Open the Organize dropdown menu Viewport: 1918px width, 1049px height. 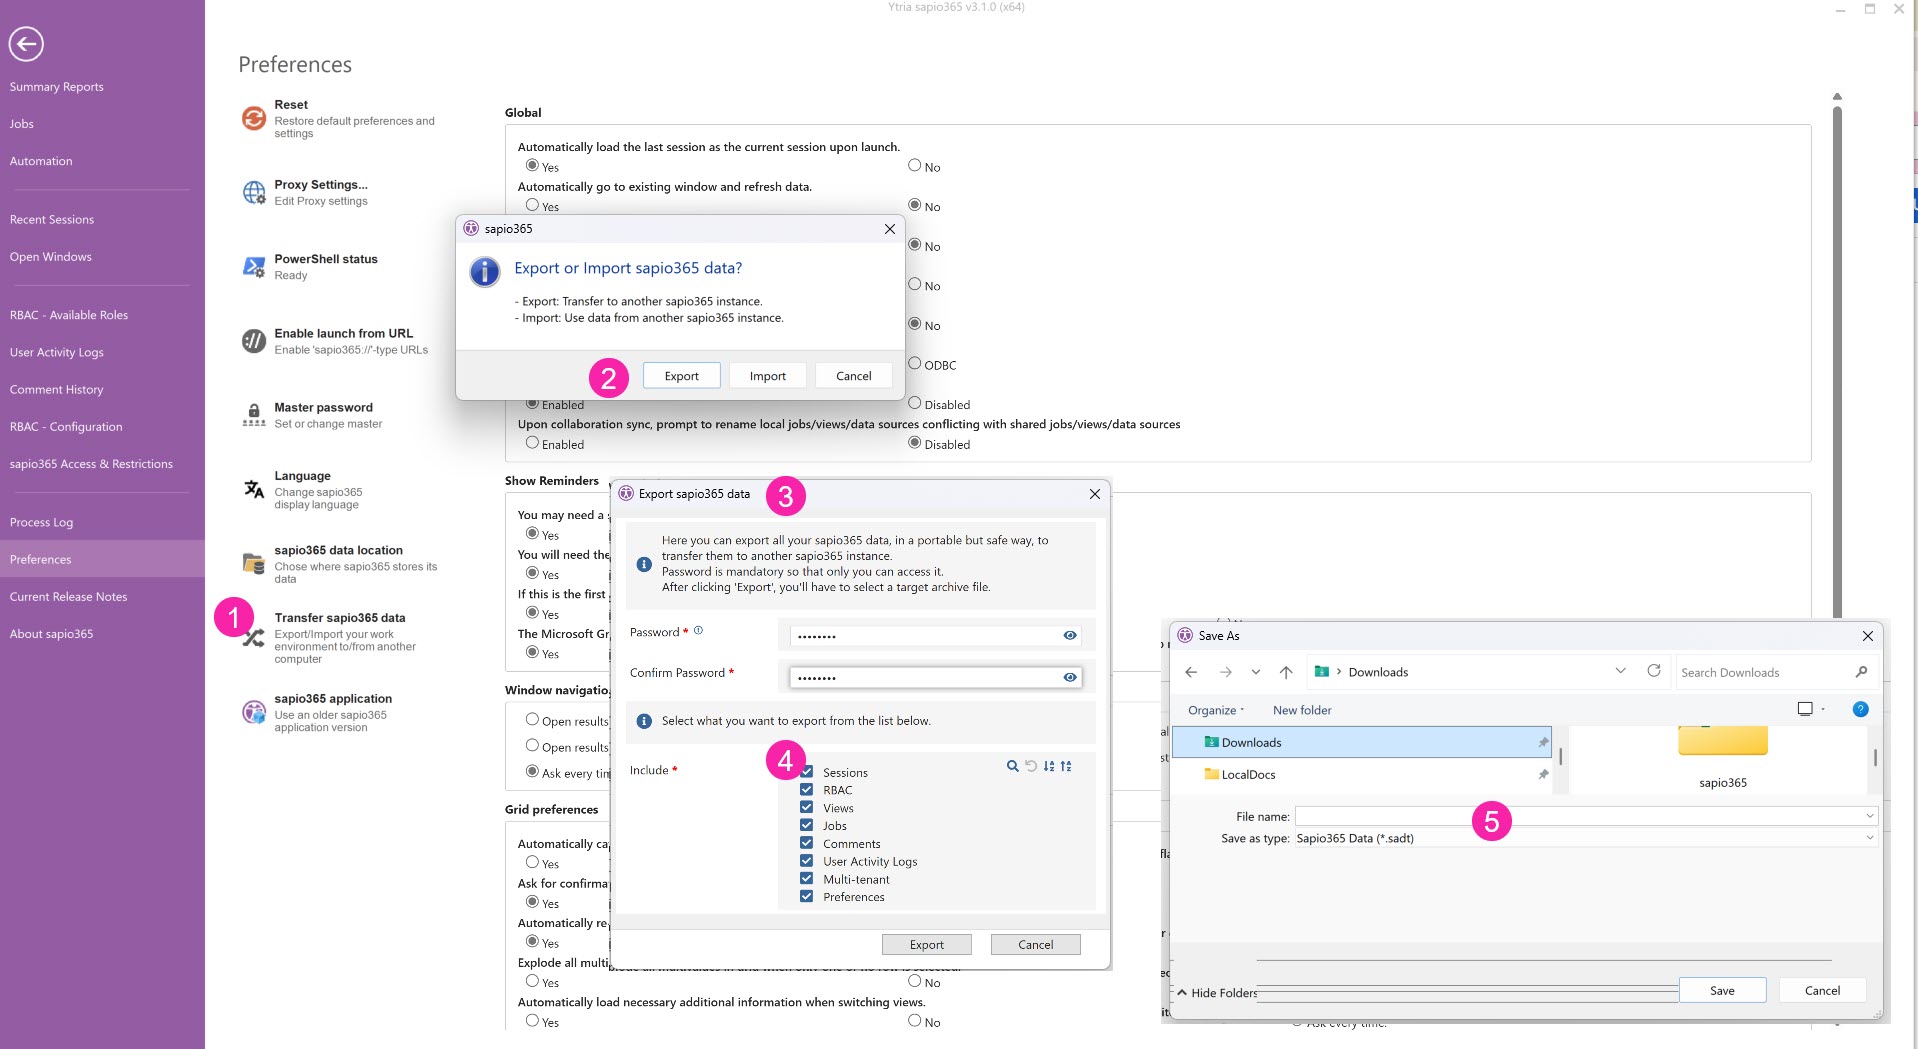[x=1216, y=710]
